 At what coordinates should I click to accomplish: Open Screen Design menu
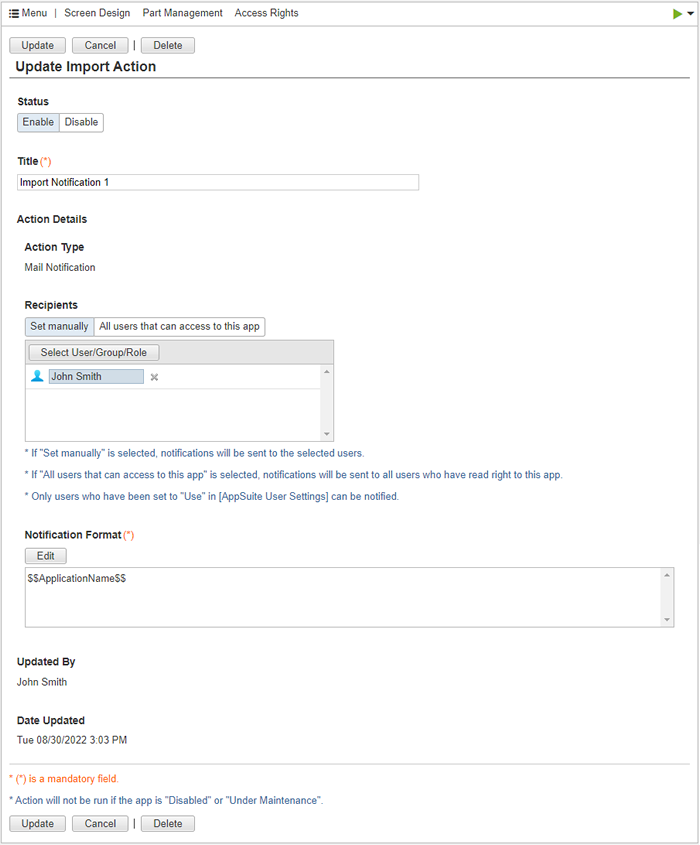point(97,13)
